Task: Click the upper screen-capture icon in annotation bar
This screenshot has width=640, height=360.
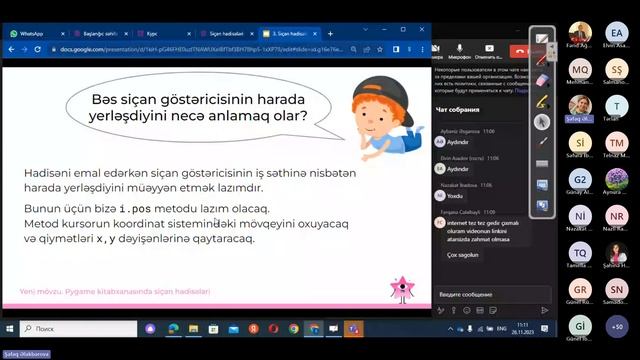Action: coord(542,184)
